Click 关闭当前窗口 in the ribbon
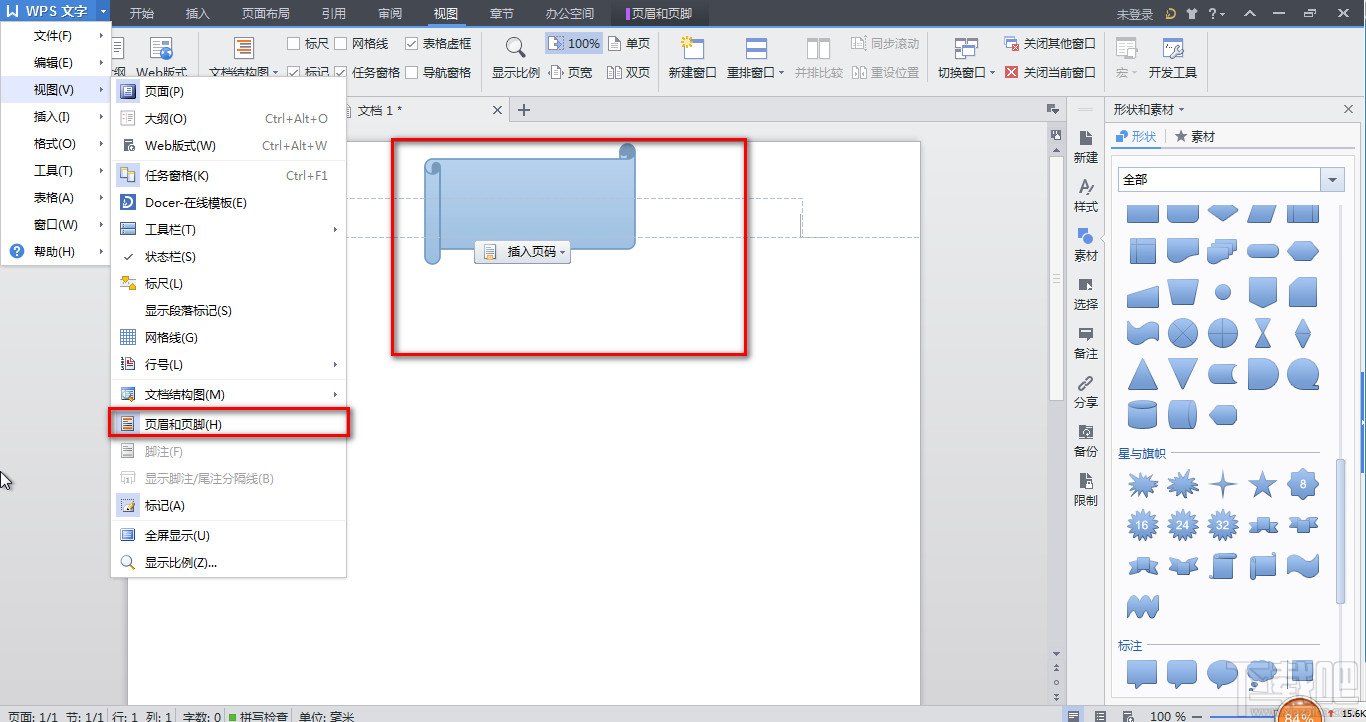This screenshot has height=722, width=1366. [x=1051, y=72]
